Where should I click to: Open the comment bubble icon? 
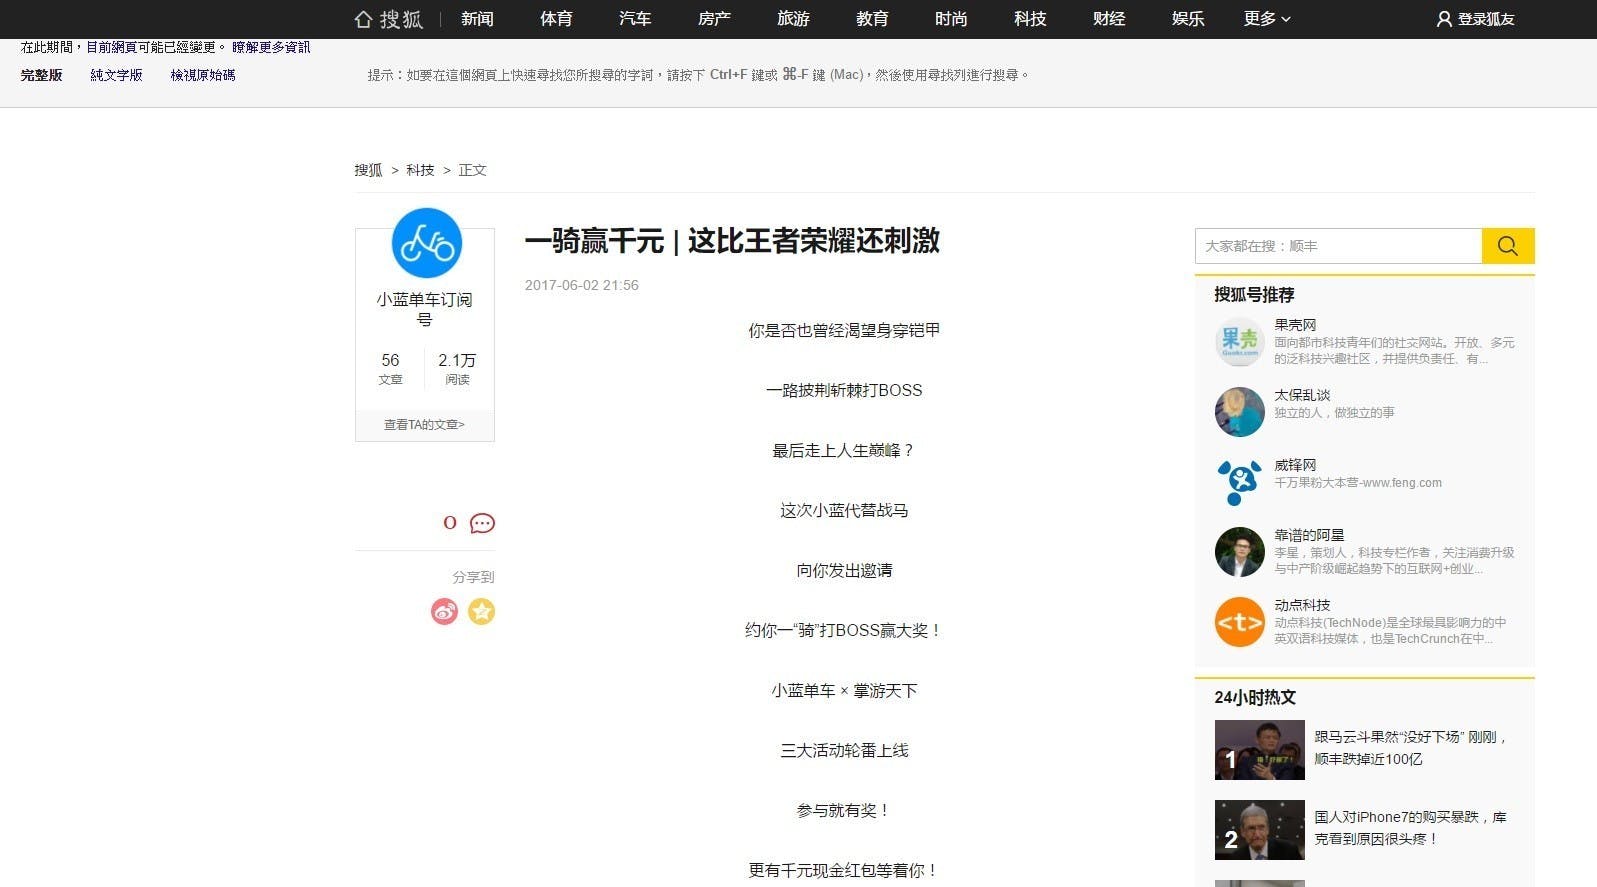[x=482, y=523]
